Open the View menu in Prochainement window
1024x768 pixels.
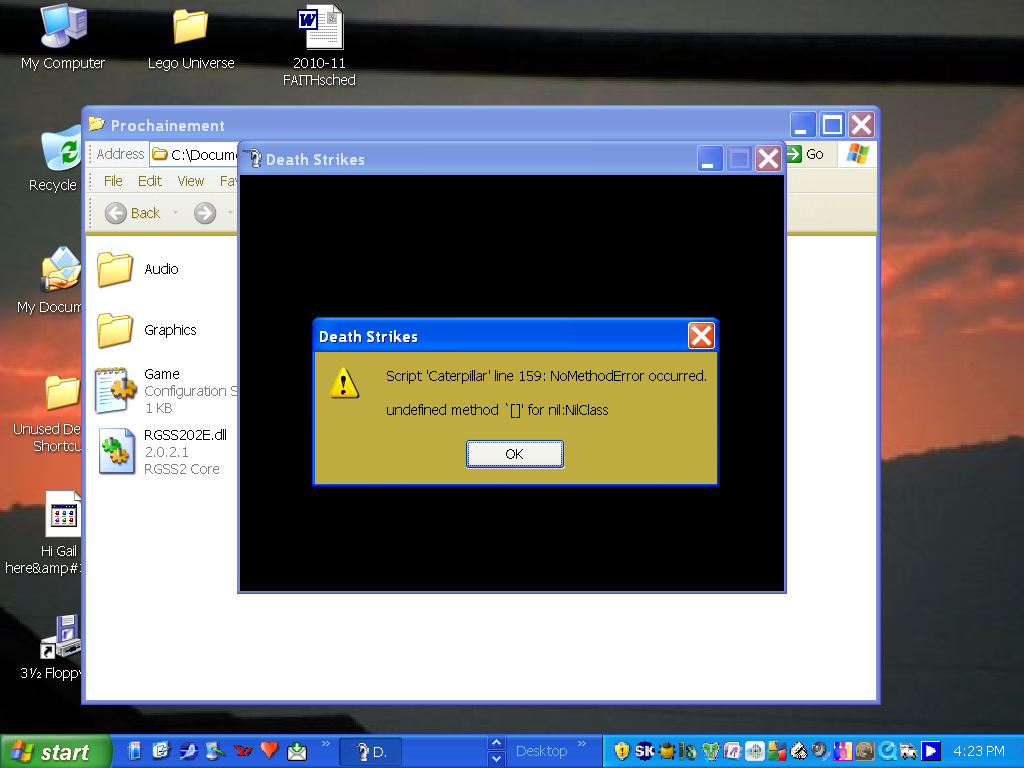[x=191, y=181]
